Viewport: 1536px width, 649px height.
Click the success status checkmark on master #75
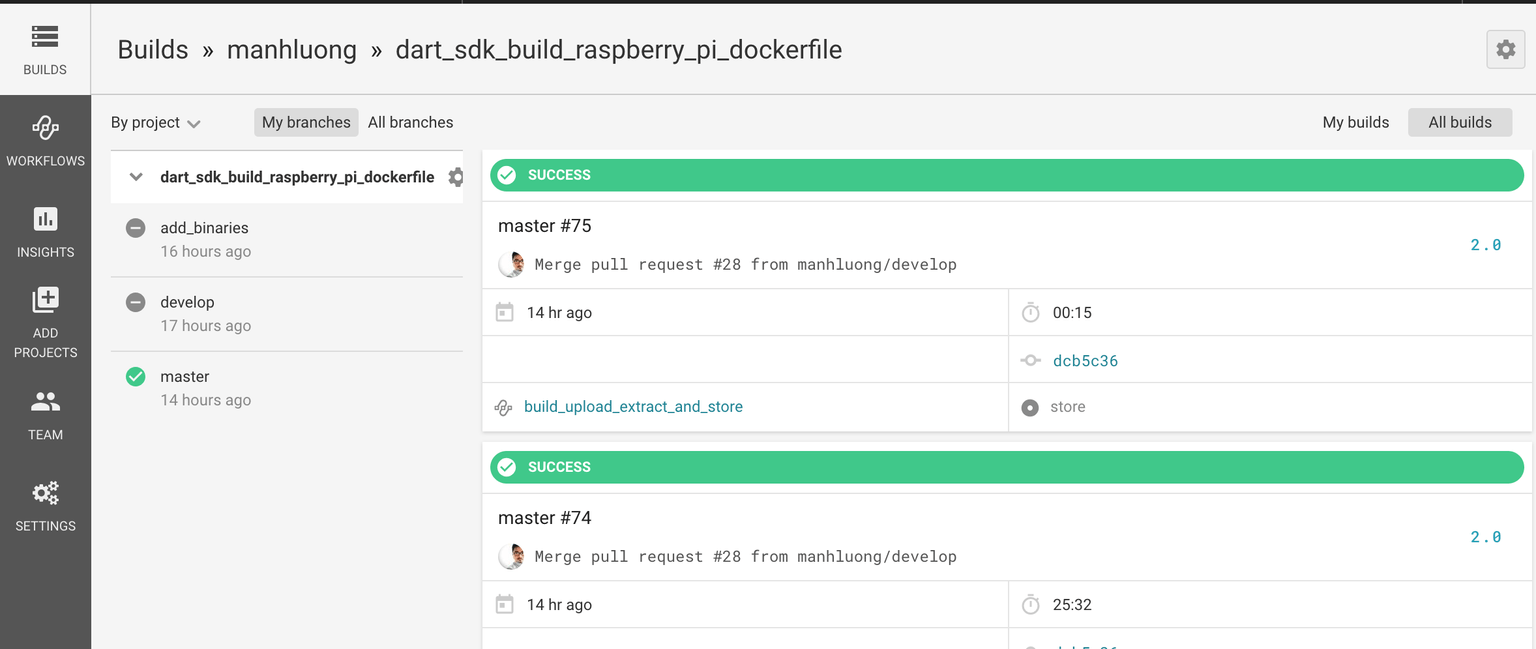click(507, 174)
